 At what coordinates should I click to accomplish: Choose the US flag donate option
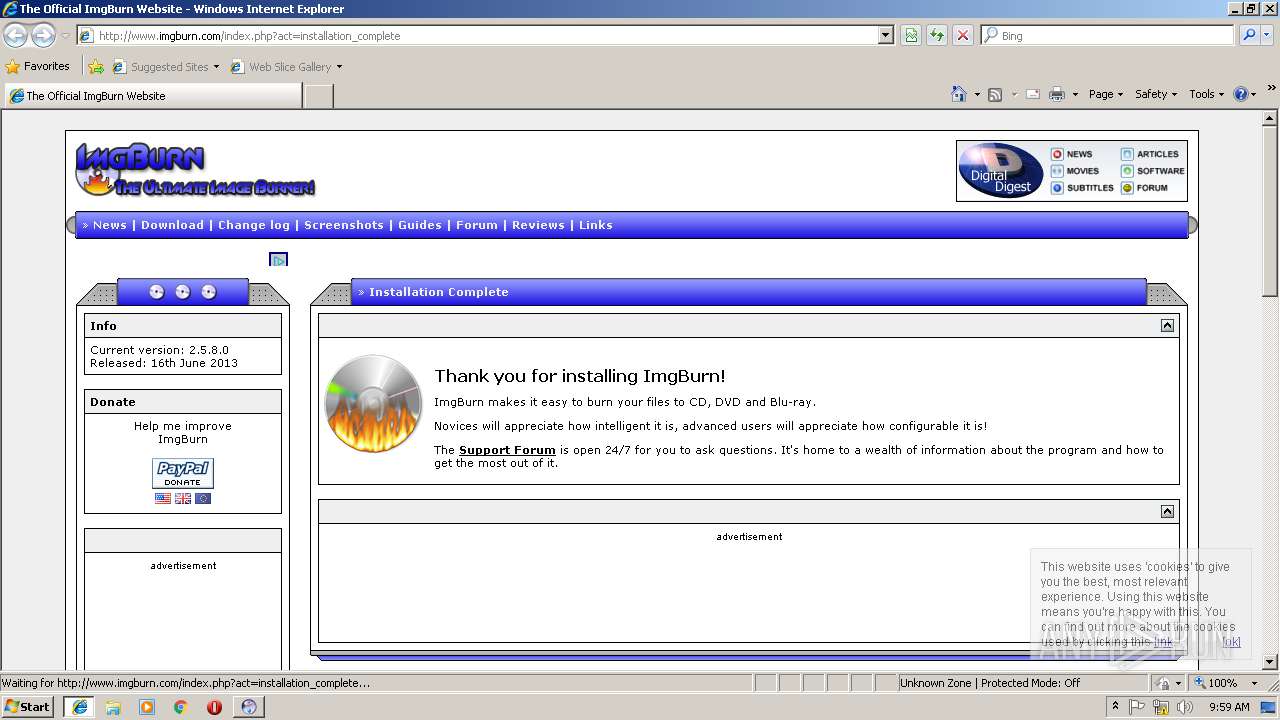(x=163, y=498)
